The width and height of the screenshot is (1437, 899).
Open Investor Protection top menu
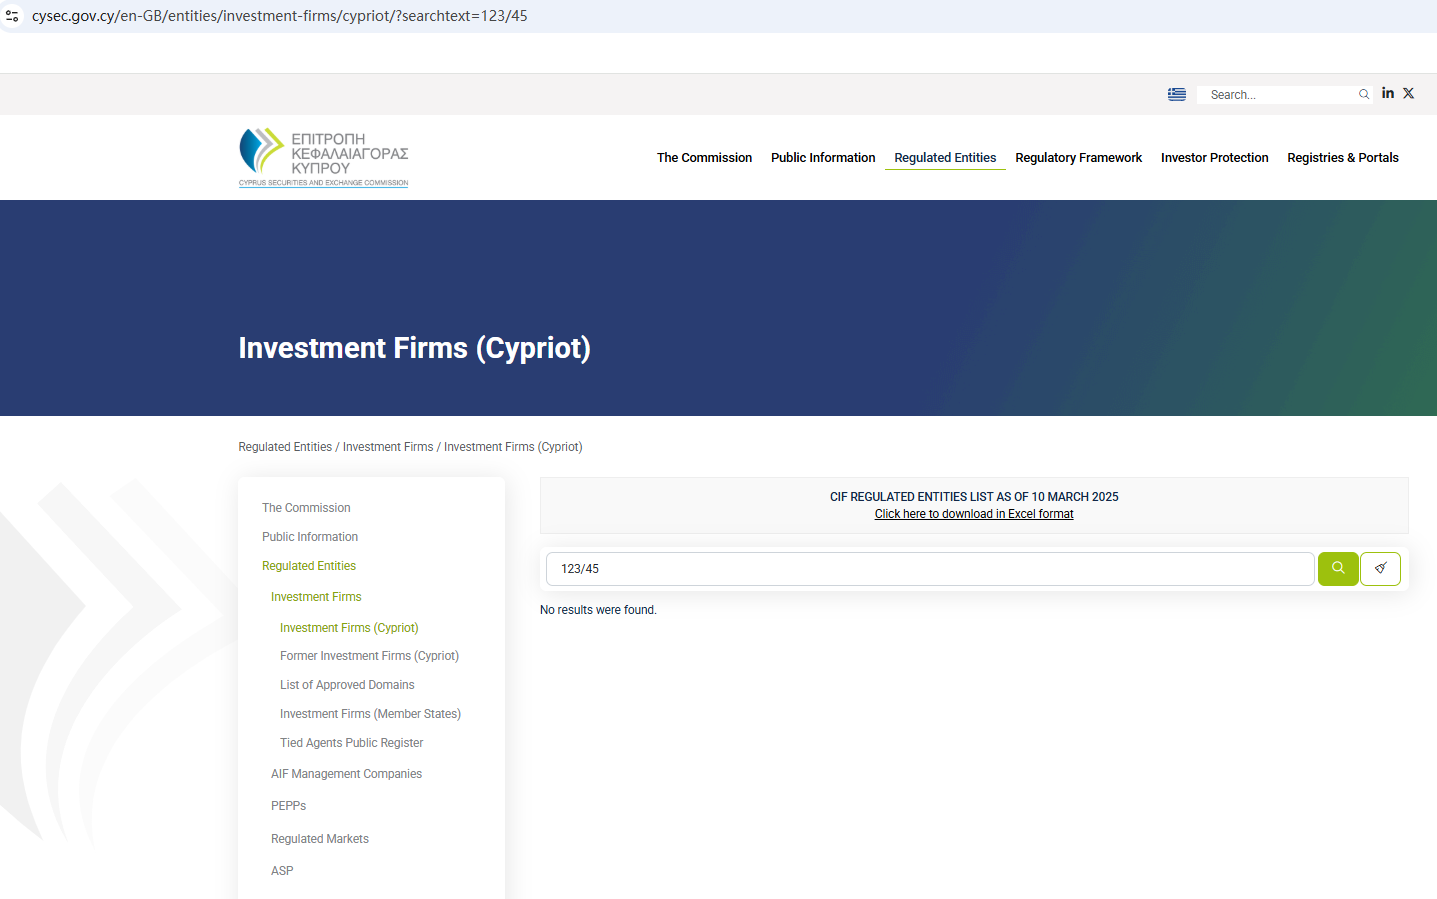click(x=1214, y=158)
